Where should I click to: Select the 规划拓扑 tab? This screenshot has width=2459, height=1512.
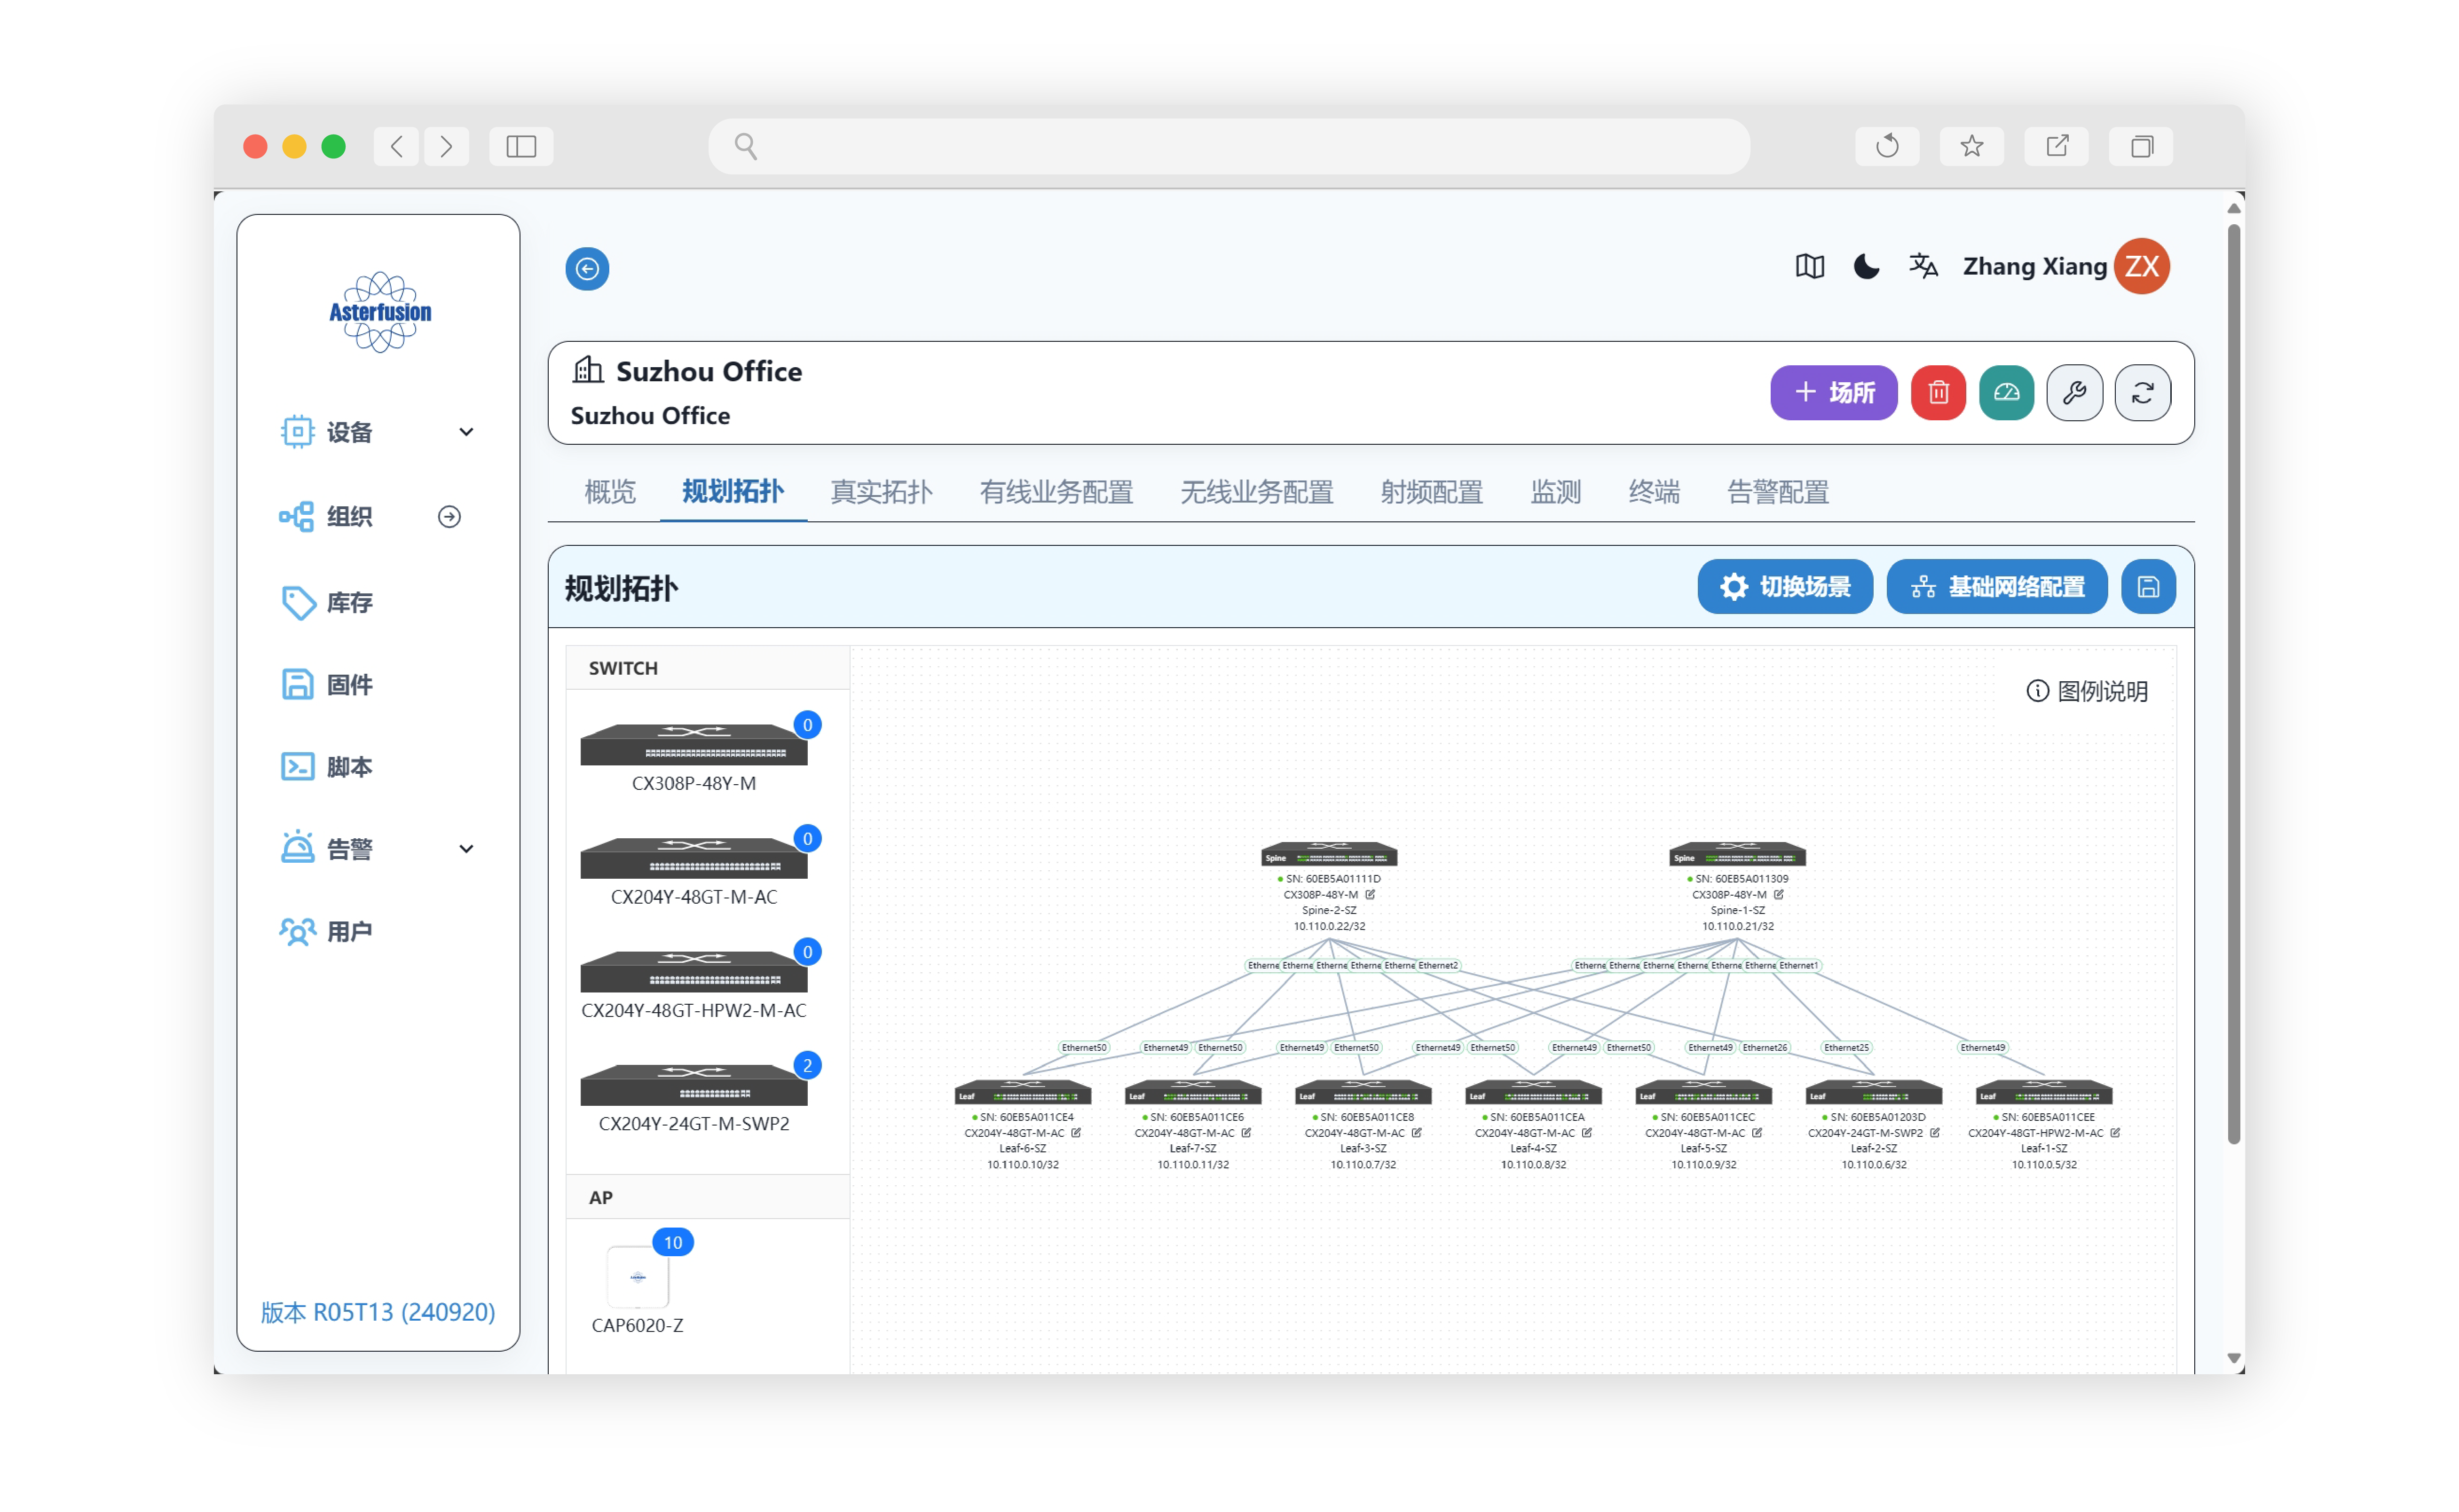click(732, 492)
